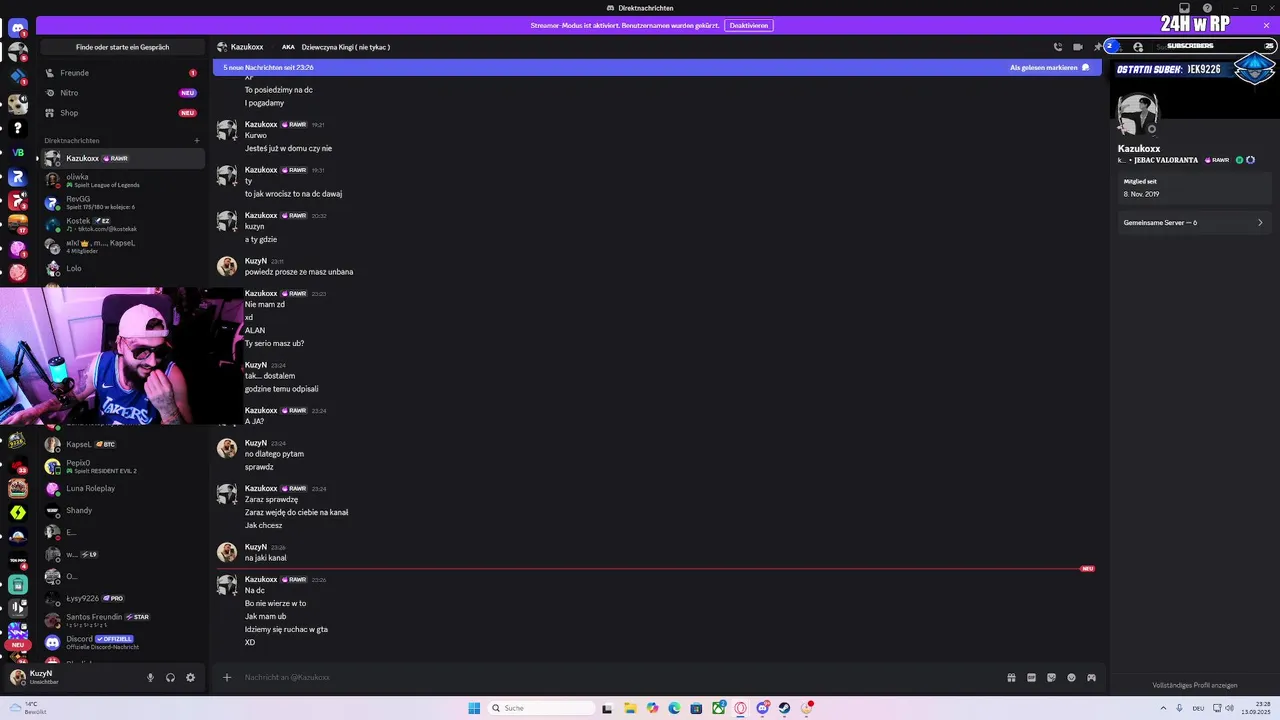Open the gift icon in message bar

point(1012,678)
